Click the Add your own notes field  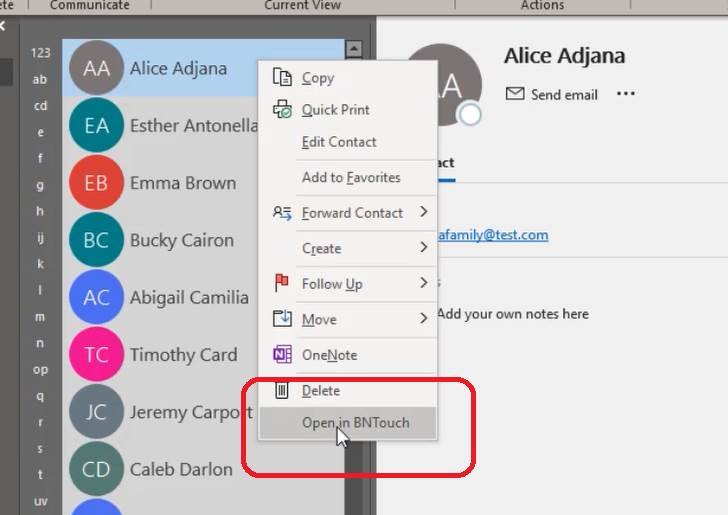tap(513, 314)
